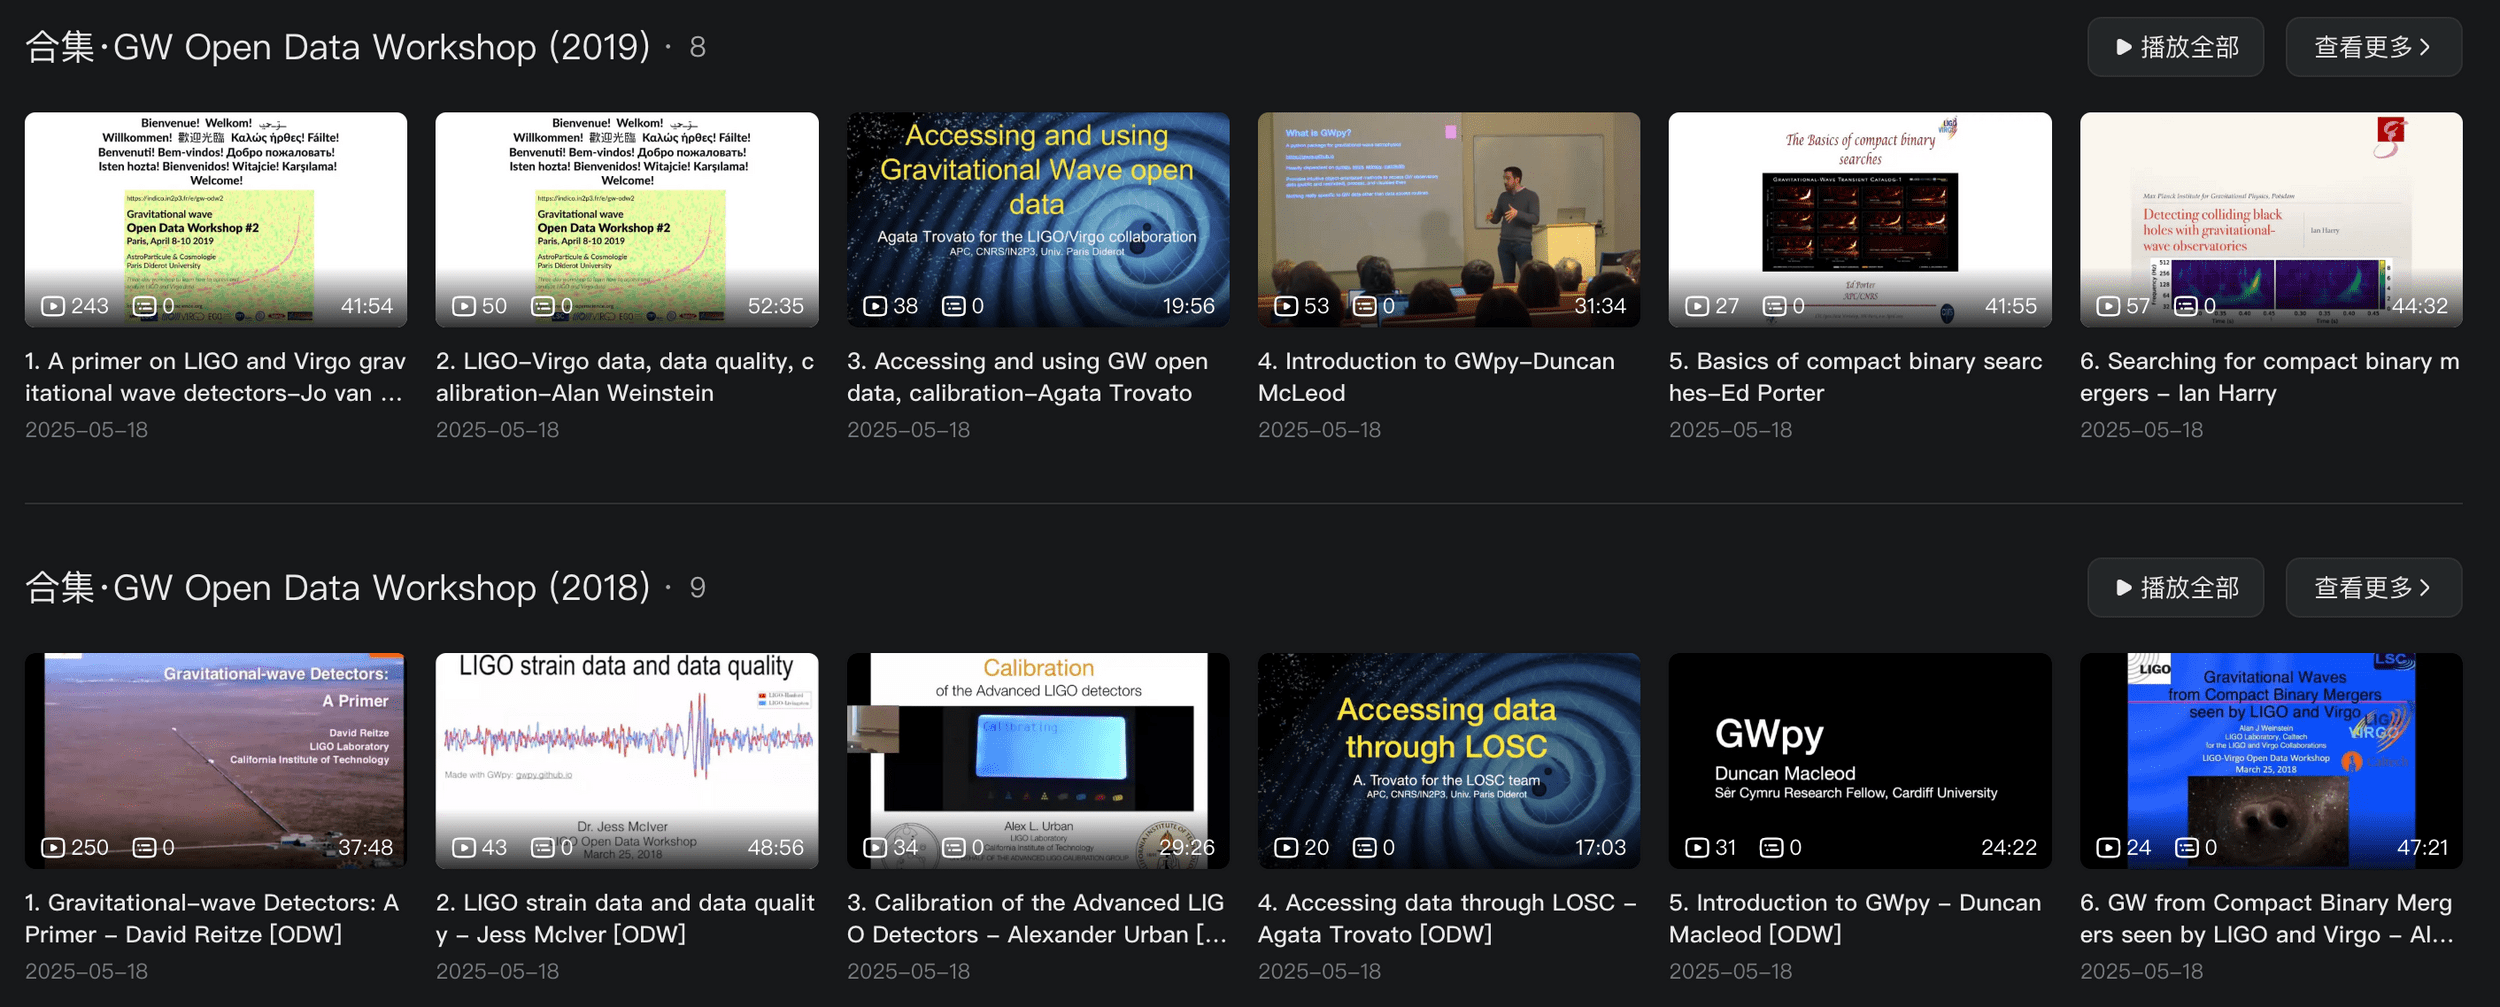Click play-count icon showing 20 views
Image resolution: width=2500 pixels, height=1007 pixels.
1286,848
